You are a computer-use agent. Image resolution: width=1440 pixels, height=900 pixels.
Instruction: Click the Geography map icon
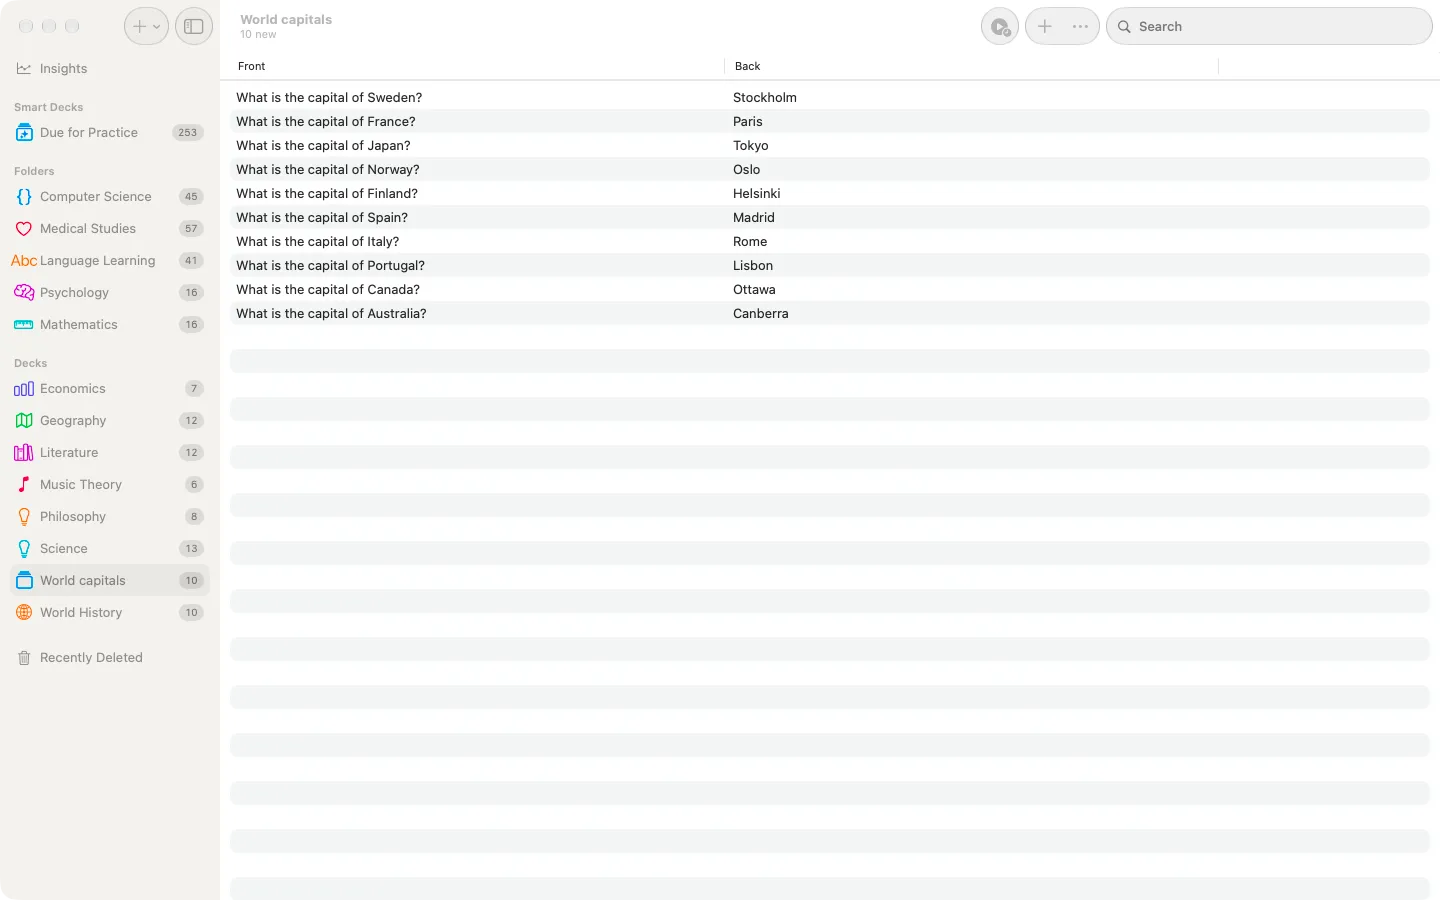(x=24, y=421)
